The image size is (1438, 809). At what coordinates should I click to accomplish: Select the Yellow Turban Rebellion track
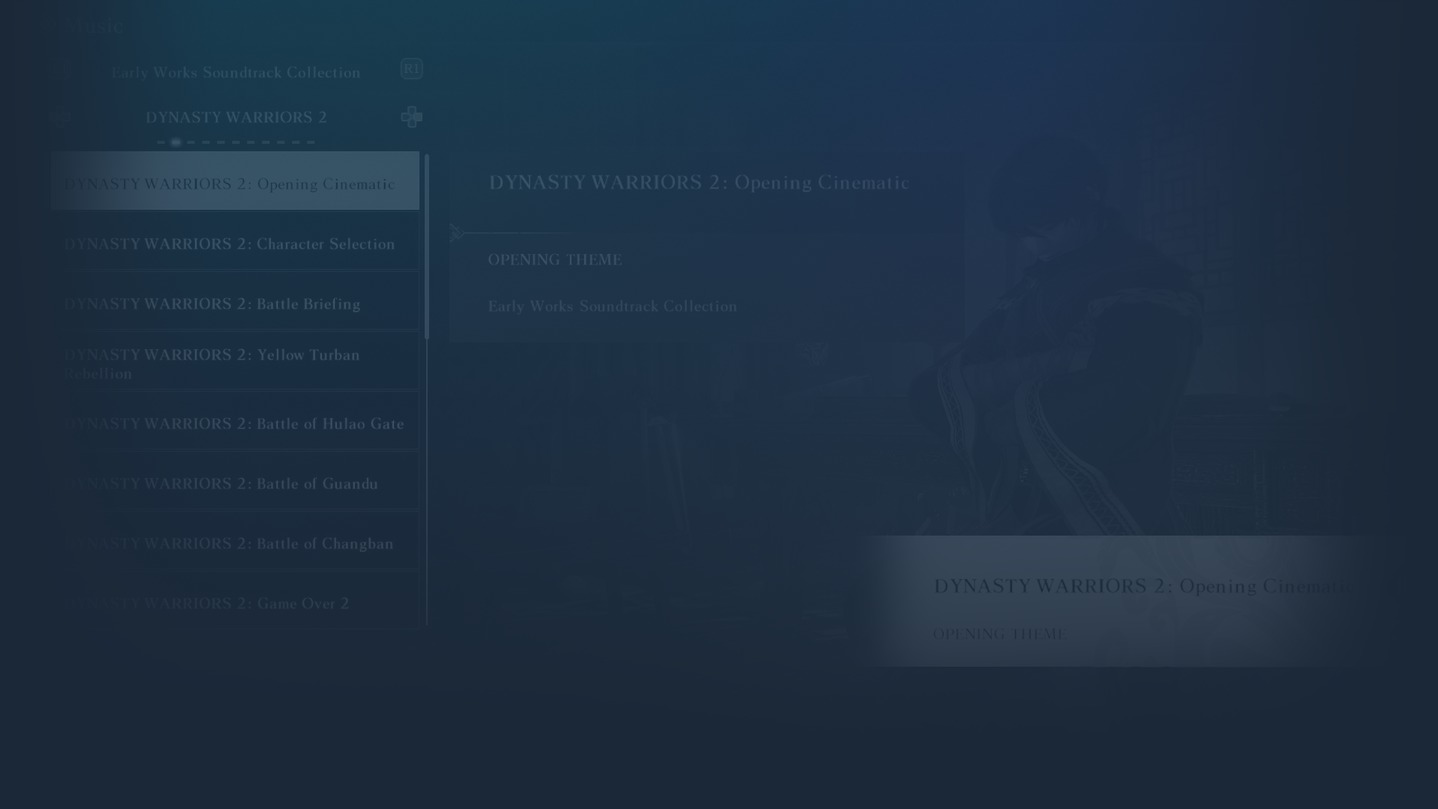point(236,361)
